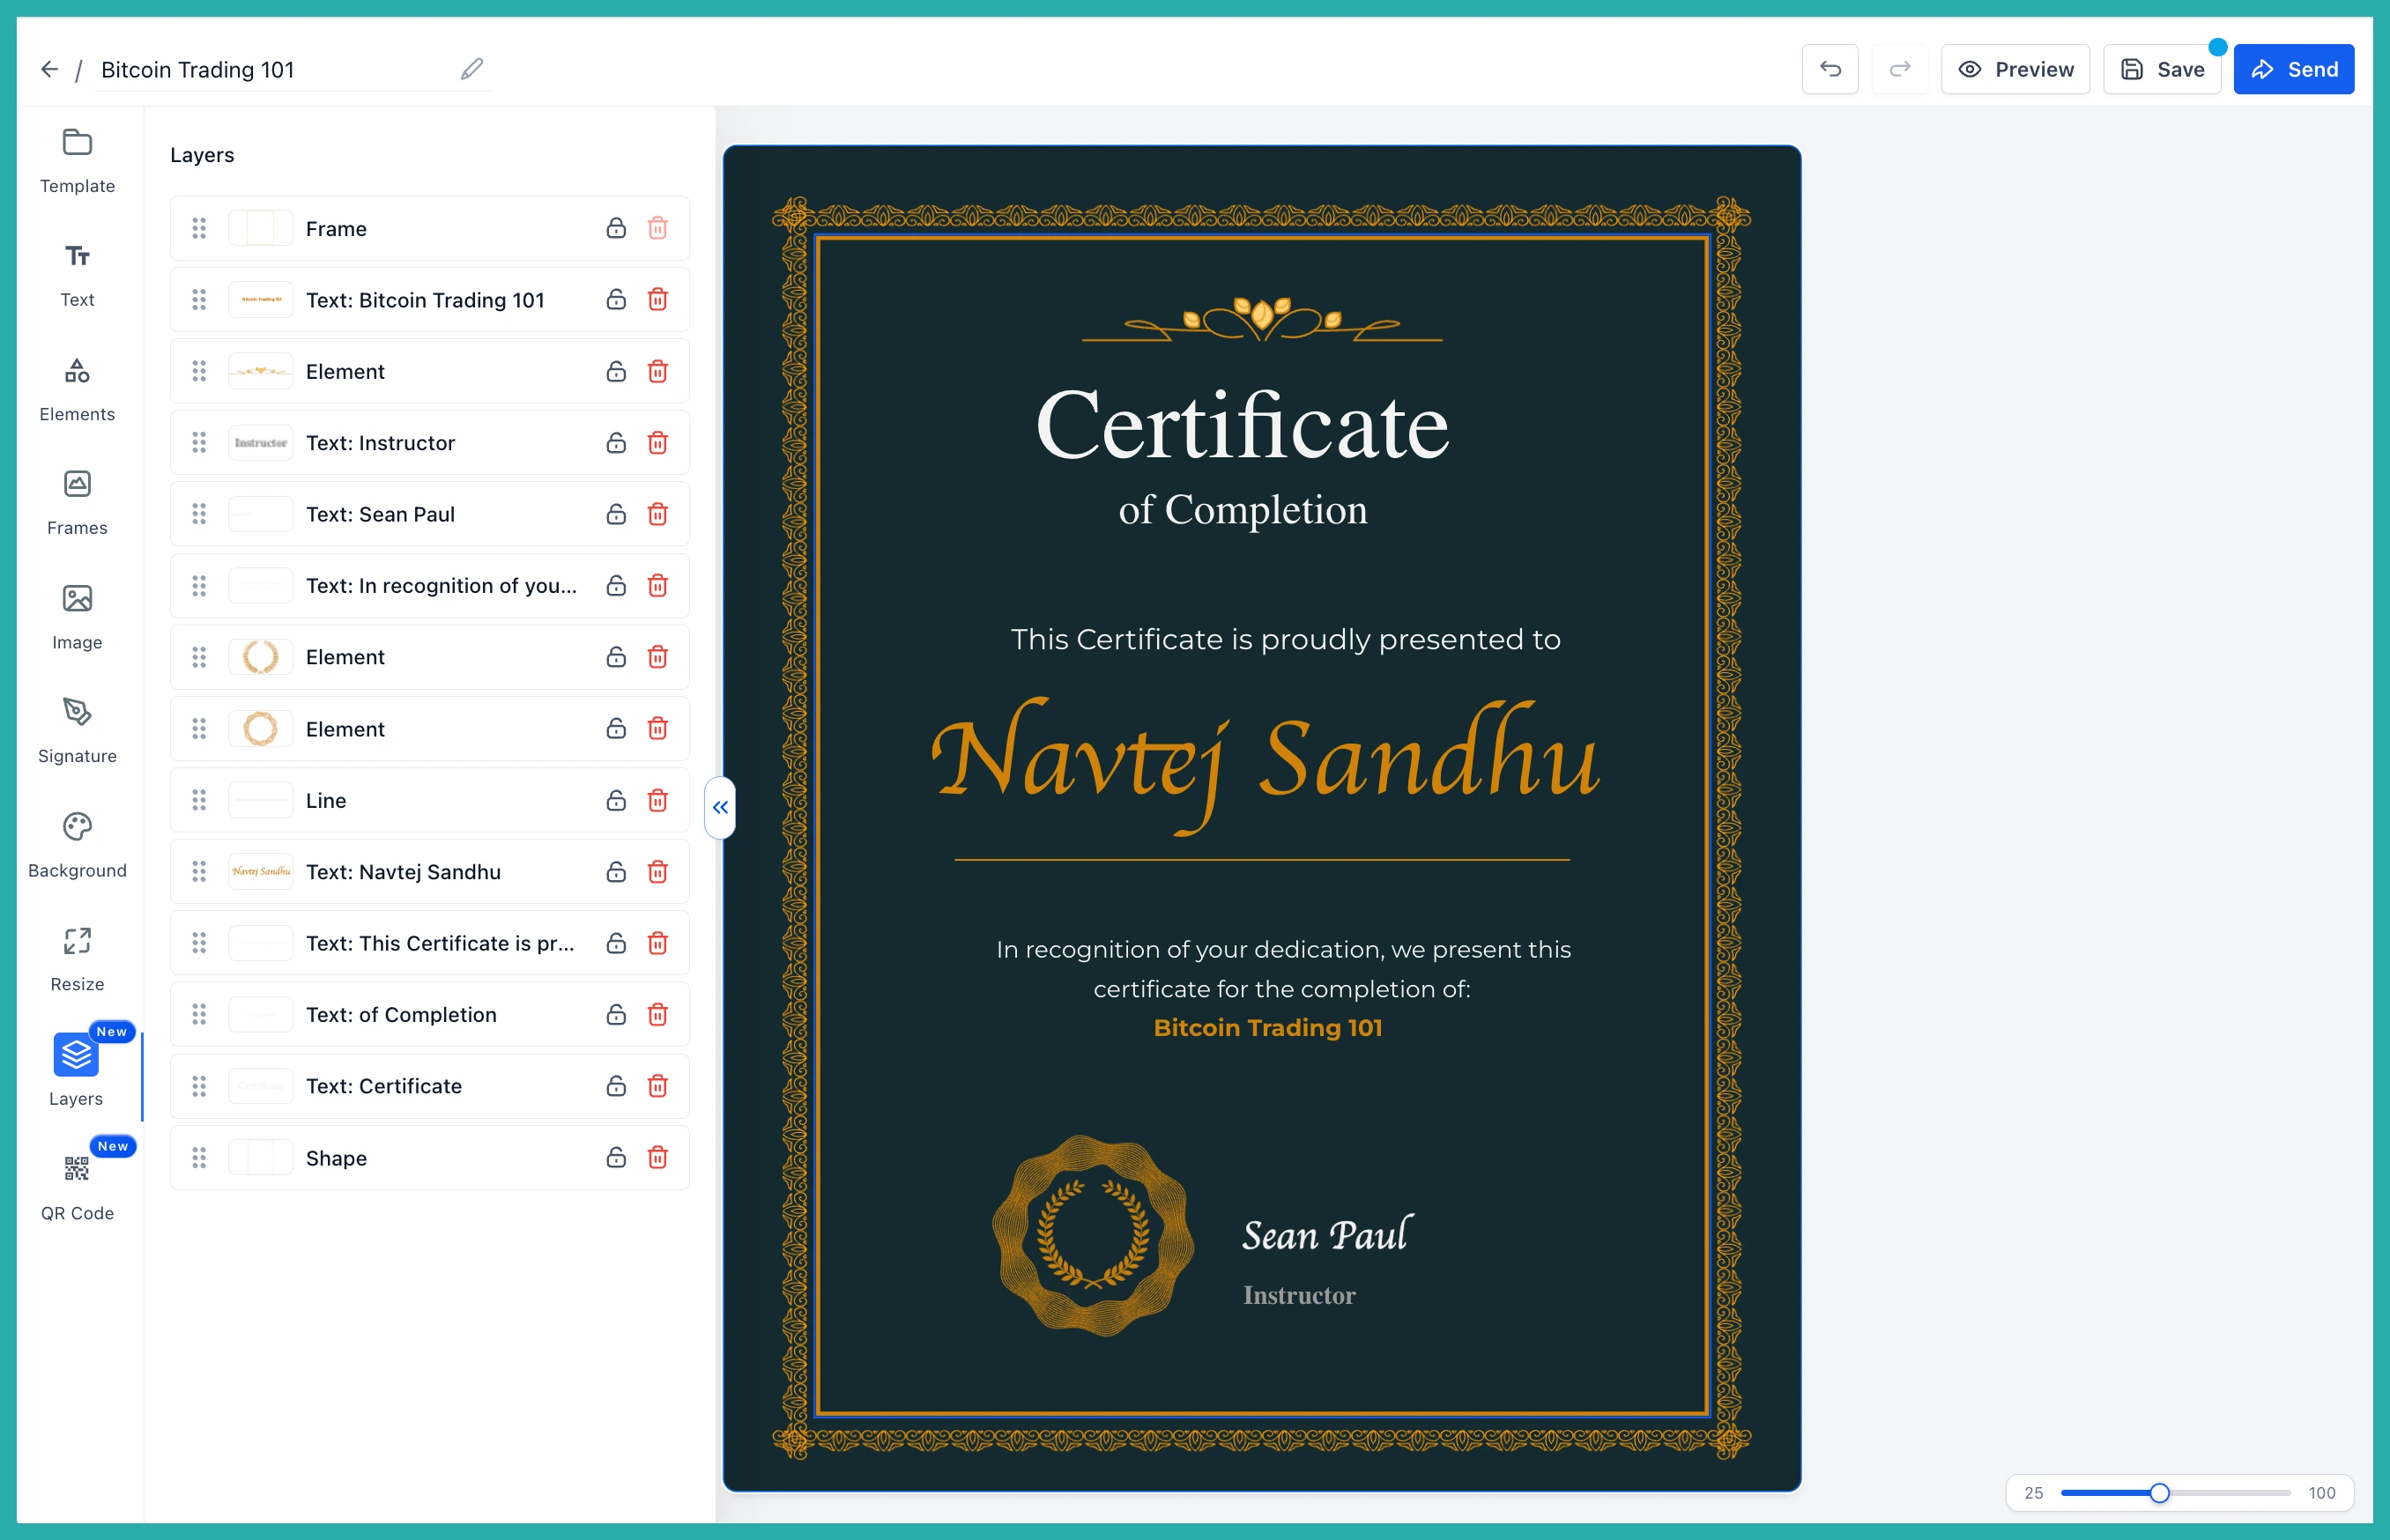The image size is (2390, 1540).
Task: Open the Text tool panel
Action: click(77, 275)
